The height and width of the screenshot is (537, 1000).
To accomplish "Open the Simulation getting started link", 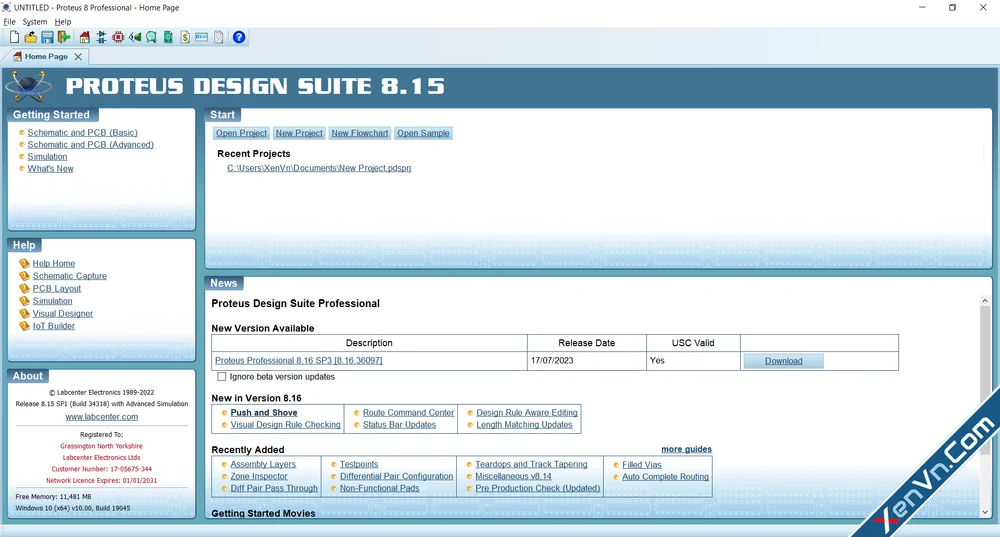I will 47,157.
